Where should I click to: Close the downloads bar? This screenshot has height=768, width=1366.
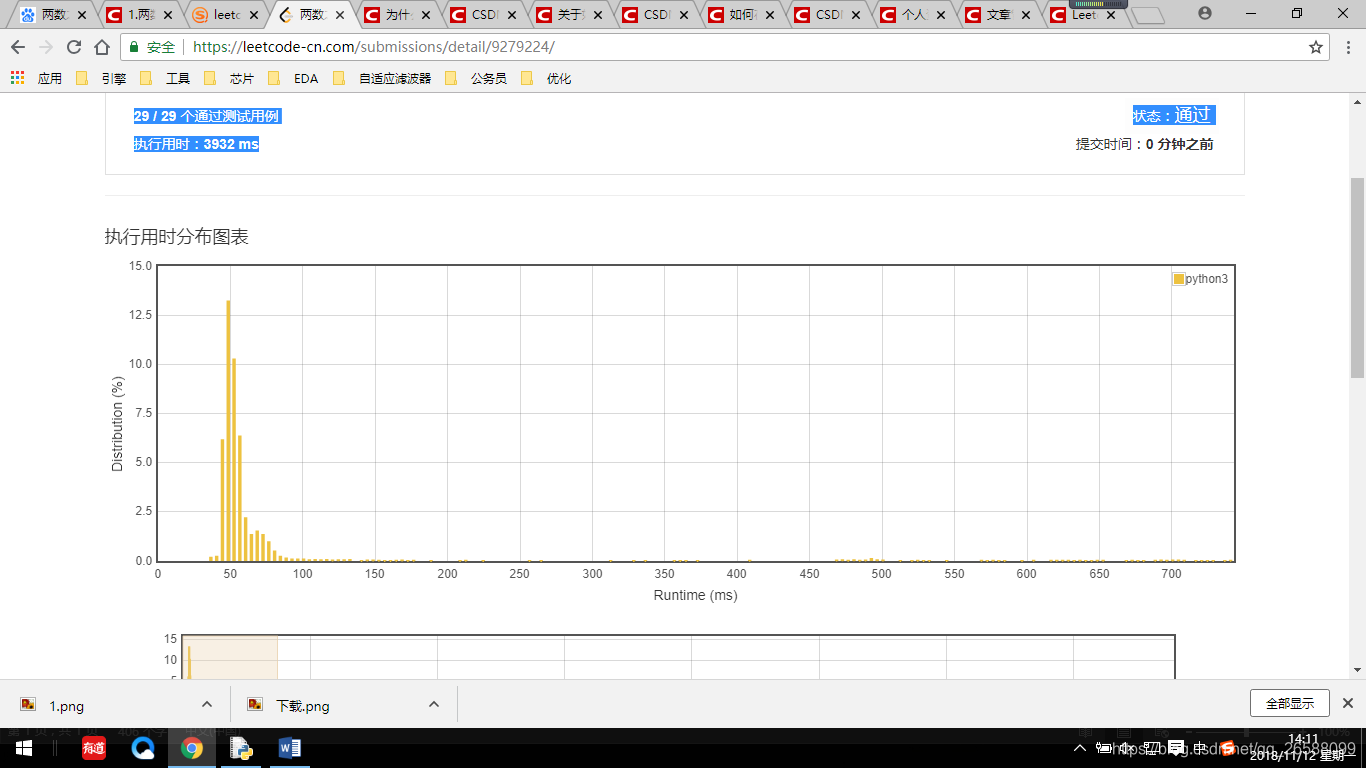click(1348, 703)
